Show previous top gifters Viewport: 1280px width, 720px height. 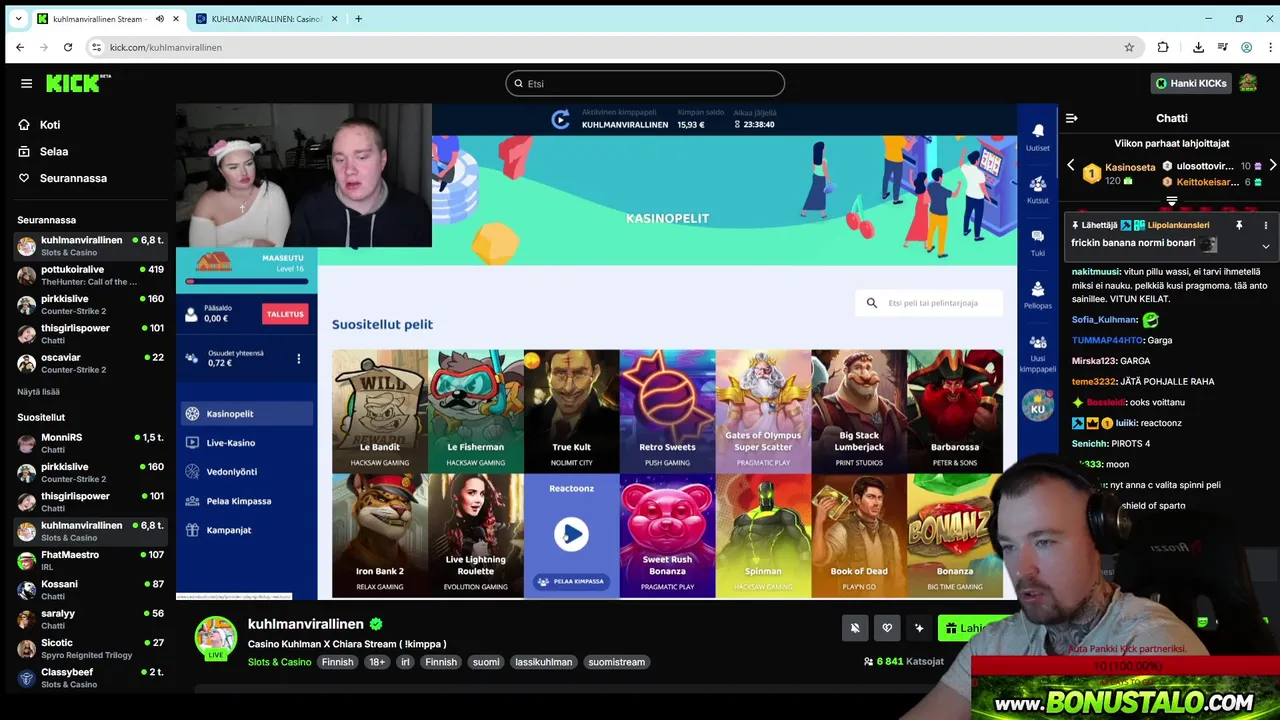coord(1070,166)
